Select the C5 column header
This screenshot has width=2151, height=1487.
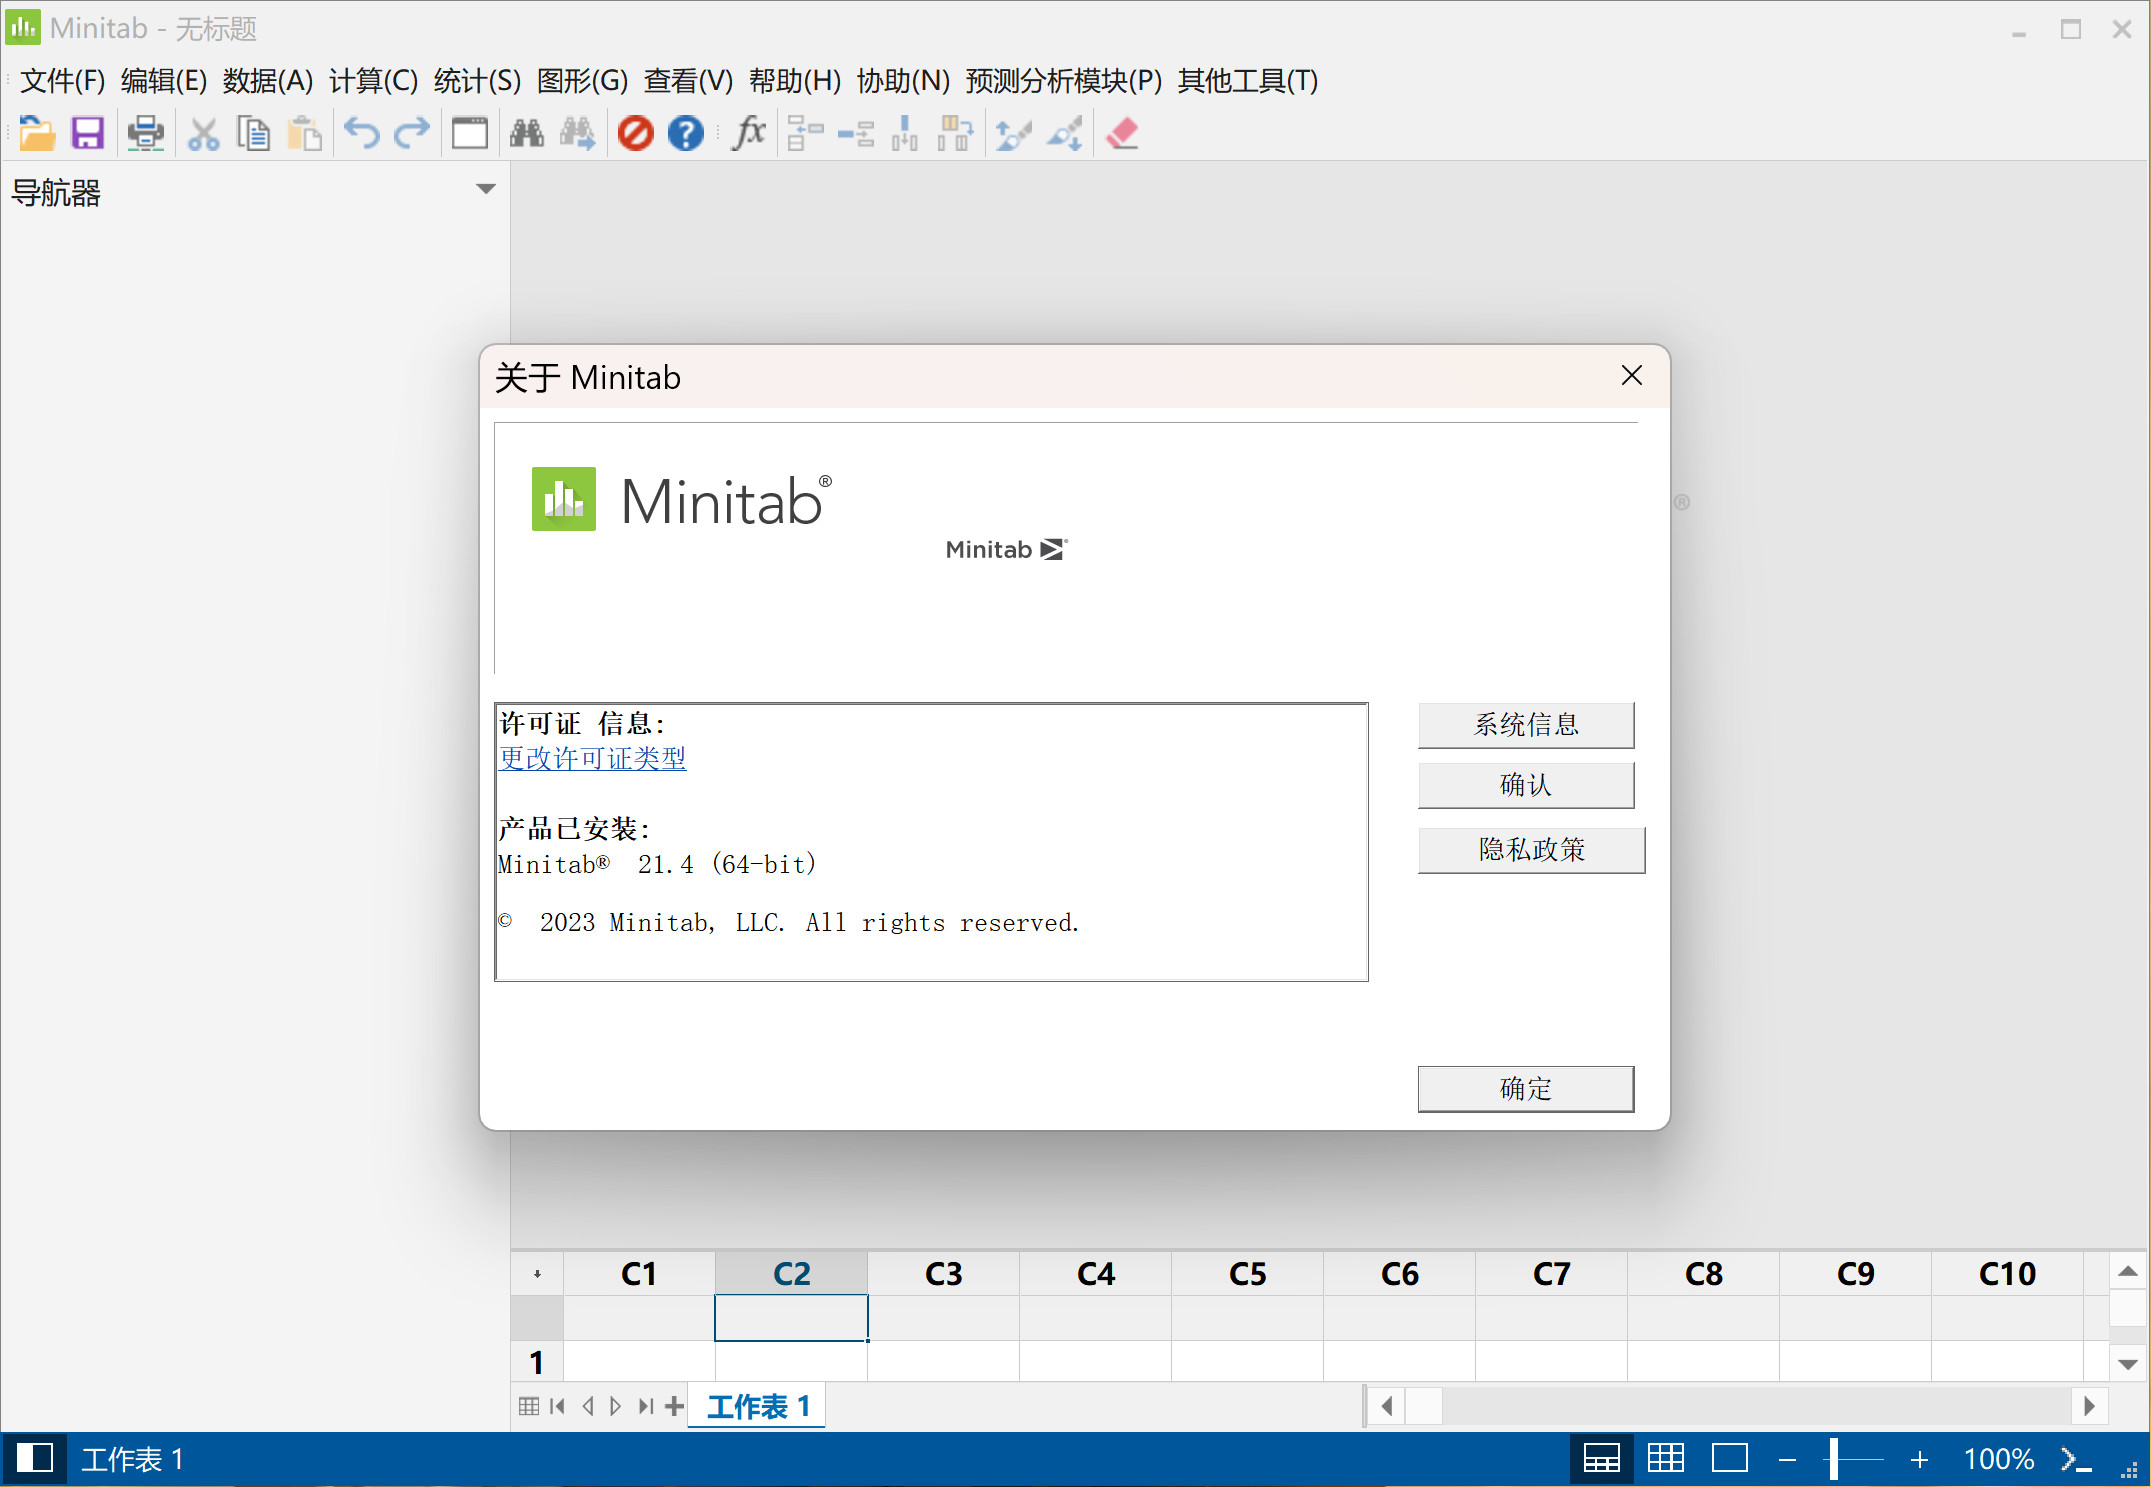pyautogui.click(x=1247, y=1274)
